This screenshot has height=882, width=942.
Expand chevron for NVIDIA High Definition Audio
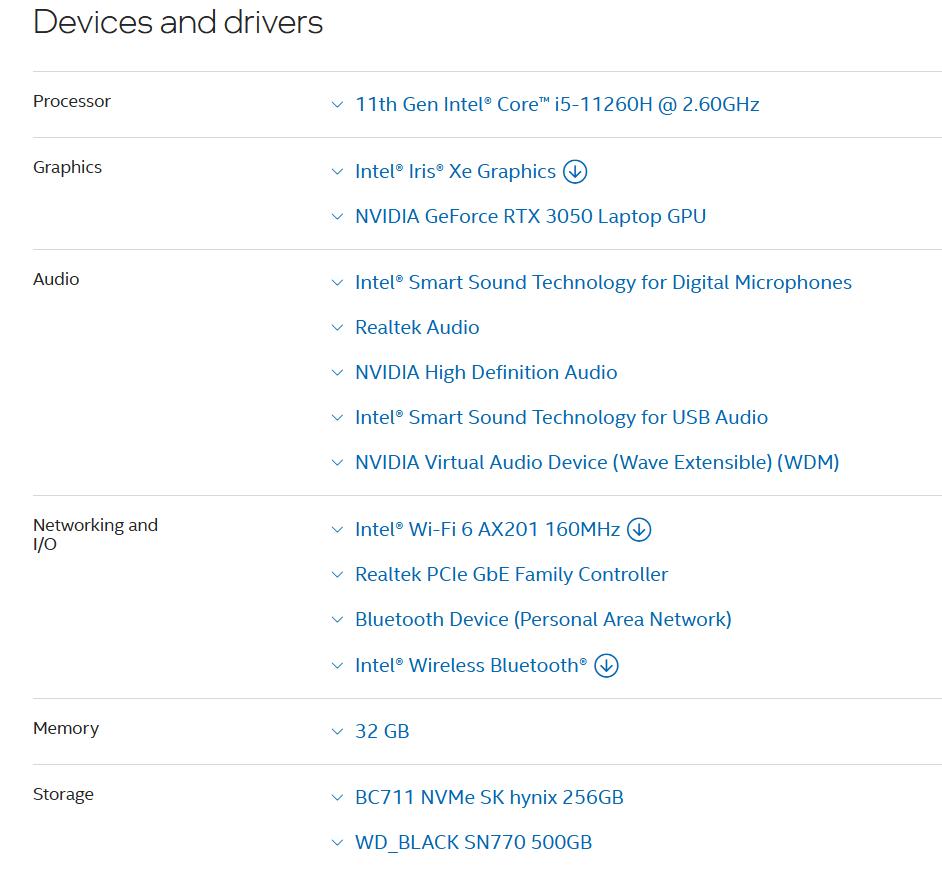coord(338,373)
